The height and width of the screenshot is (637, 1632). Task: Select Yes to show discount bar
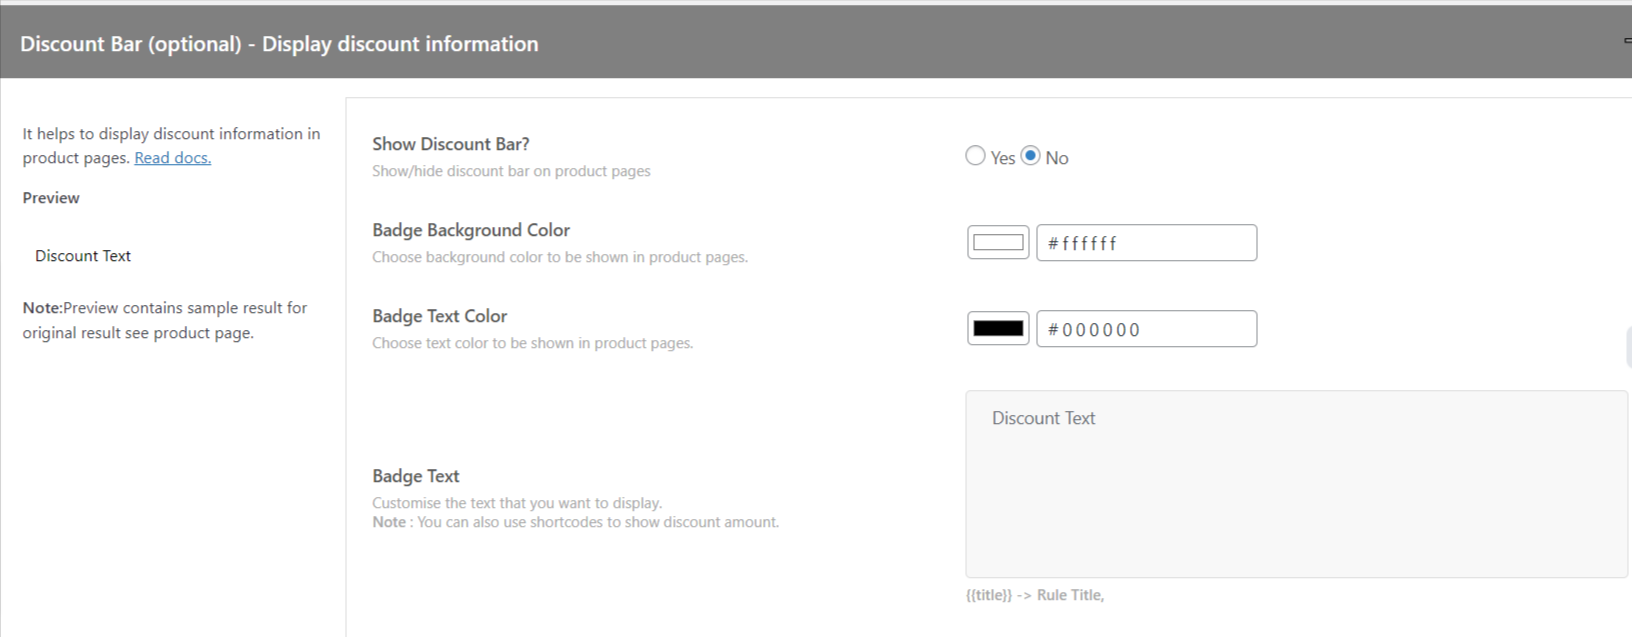click(x=975, y=156)
